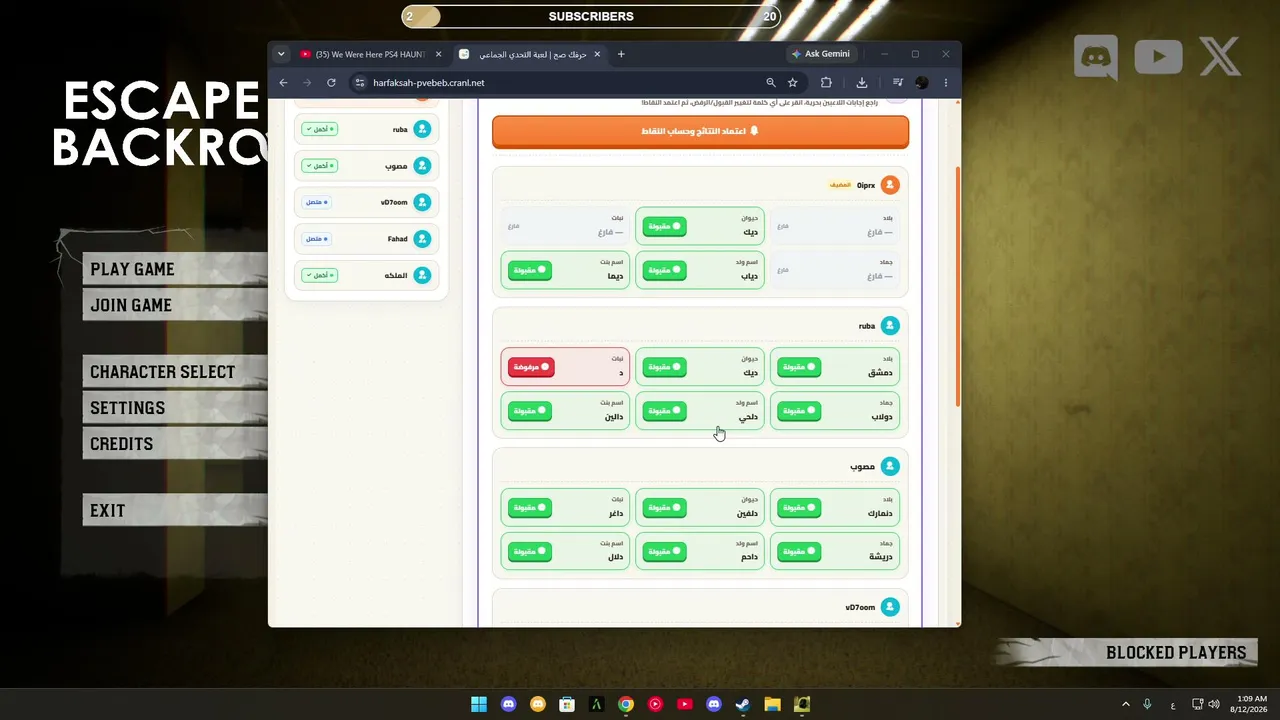Image resolution: width=1280 pixels, height=720 pixels.
Task: Toggle ruba's جماد answer دولاب status
Action: coord(799,411)
